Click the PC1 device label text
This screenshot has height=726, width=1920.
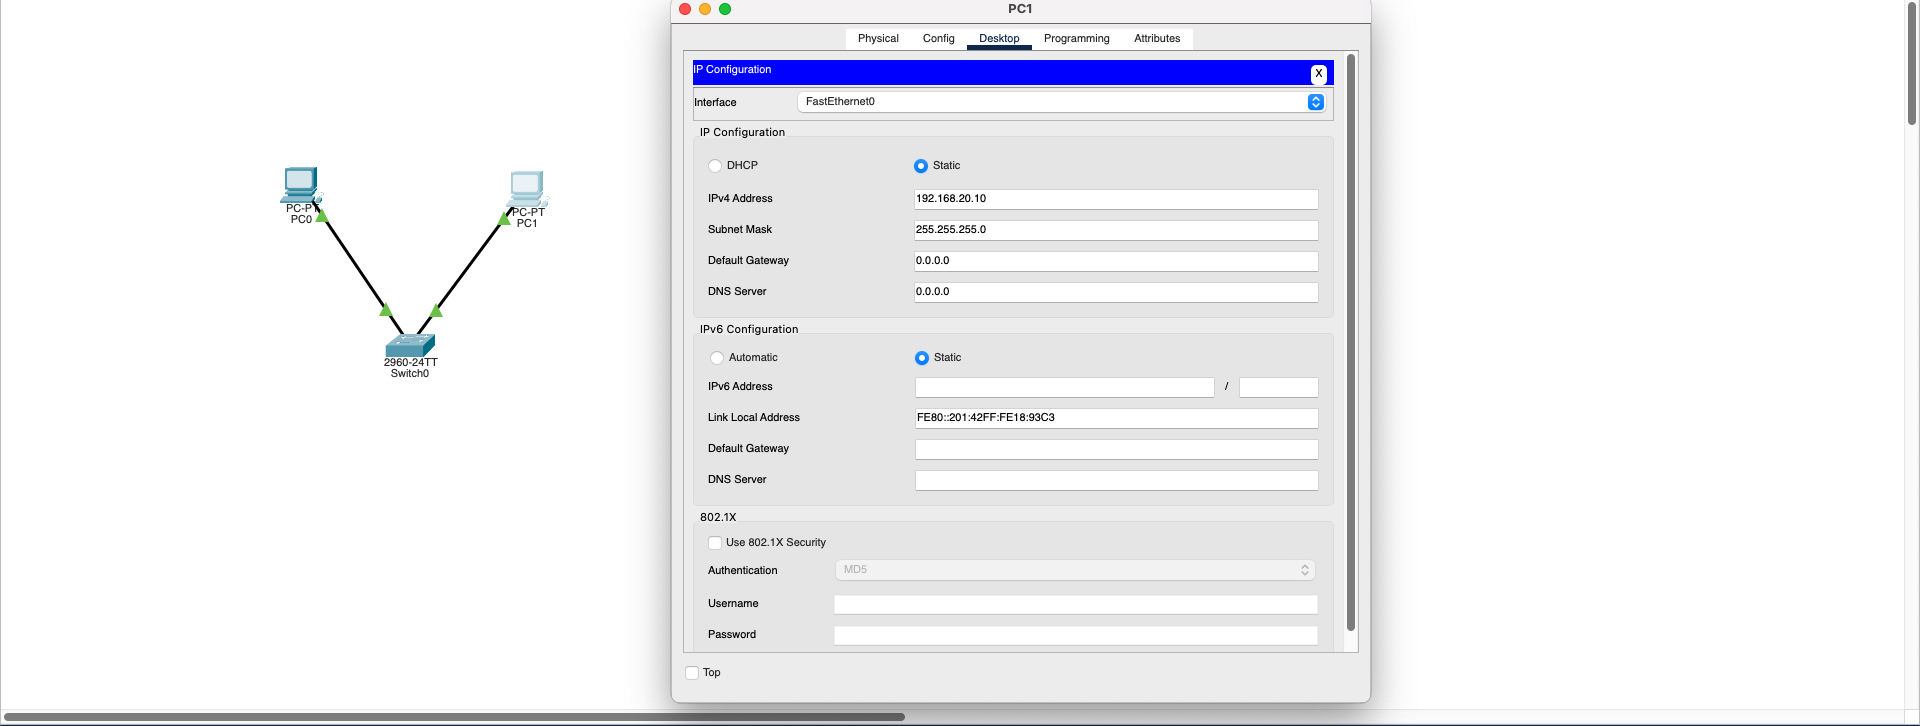point(527,224)
